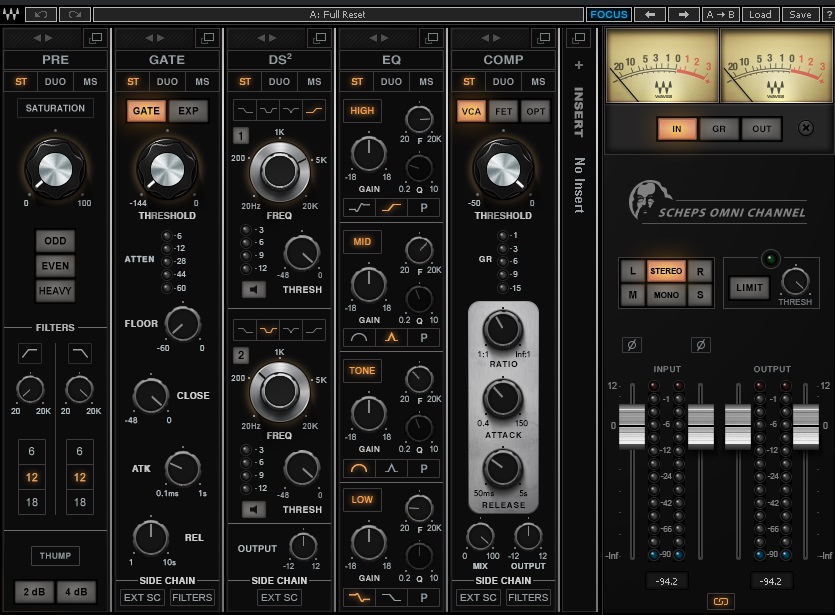Toggle SATURATION on in PRE module
The image size is (835, 615).
point(55,108)
